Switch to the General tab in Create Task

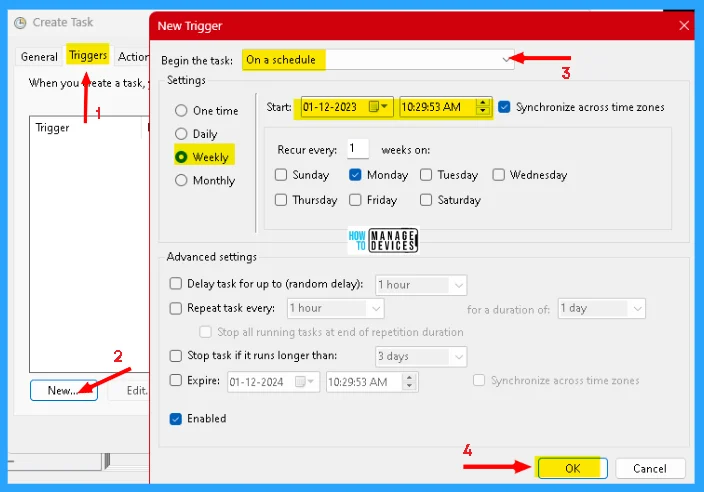39,57
